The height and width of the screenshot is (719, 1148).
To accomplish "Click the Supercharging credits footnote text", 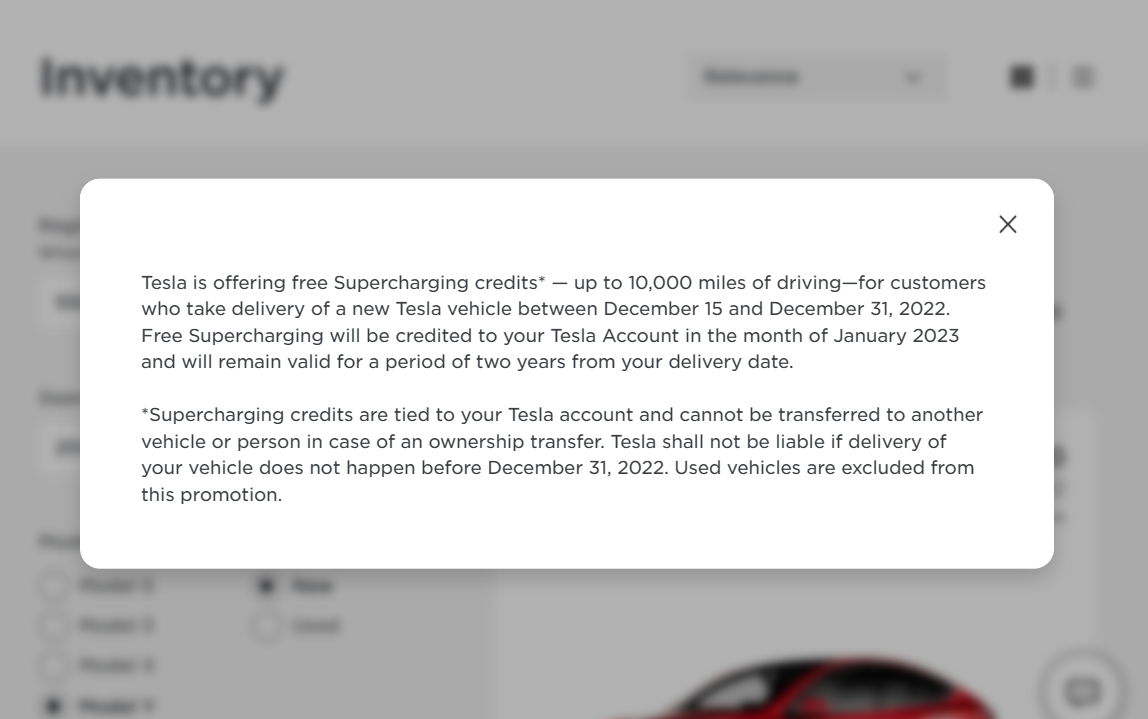I will (562, 454).
